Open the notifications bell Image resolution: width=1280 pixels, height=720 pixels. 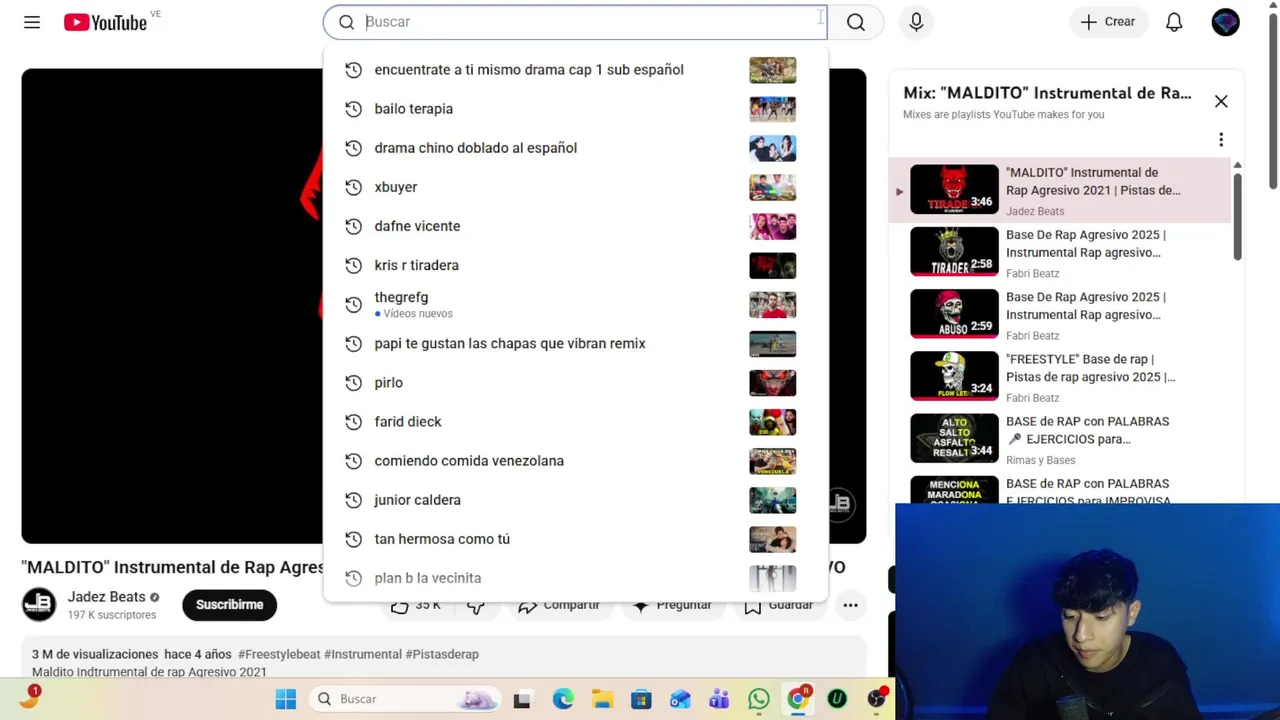[x=1174, y=22]
